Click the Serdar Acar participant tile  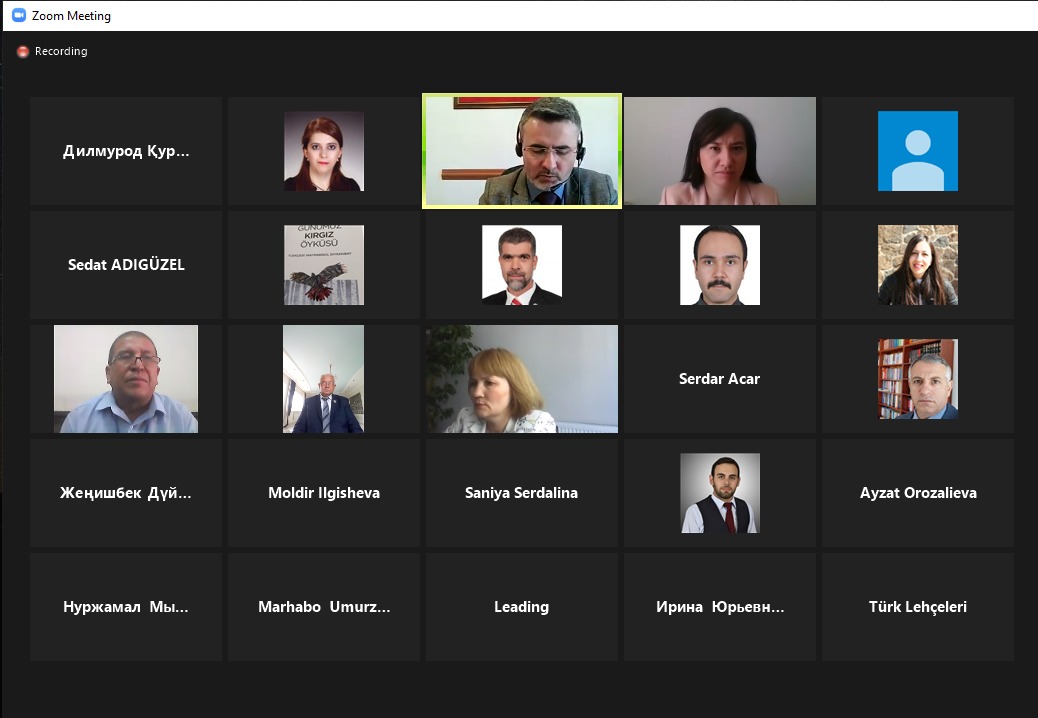tap(720, 379)
